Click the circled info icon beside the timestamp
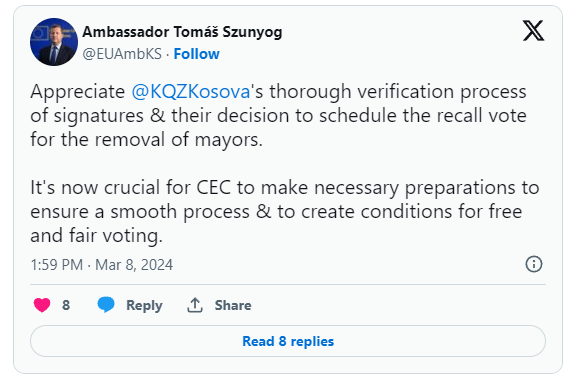This screenshot has width=566, height=374. click(x=534, y=264)
